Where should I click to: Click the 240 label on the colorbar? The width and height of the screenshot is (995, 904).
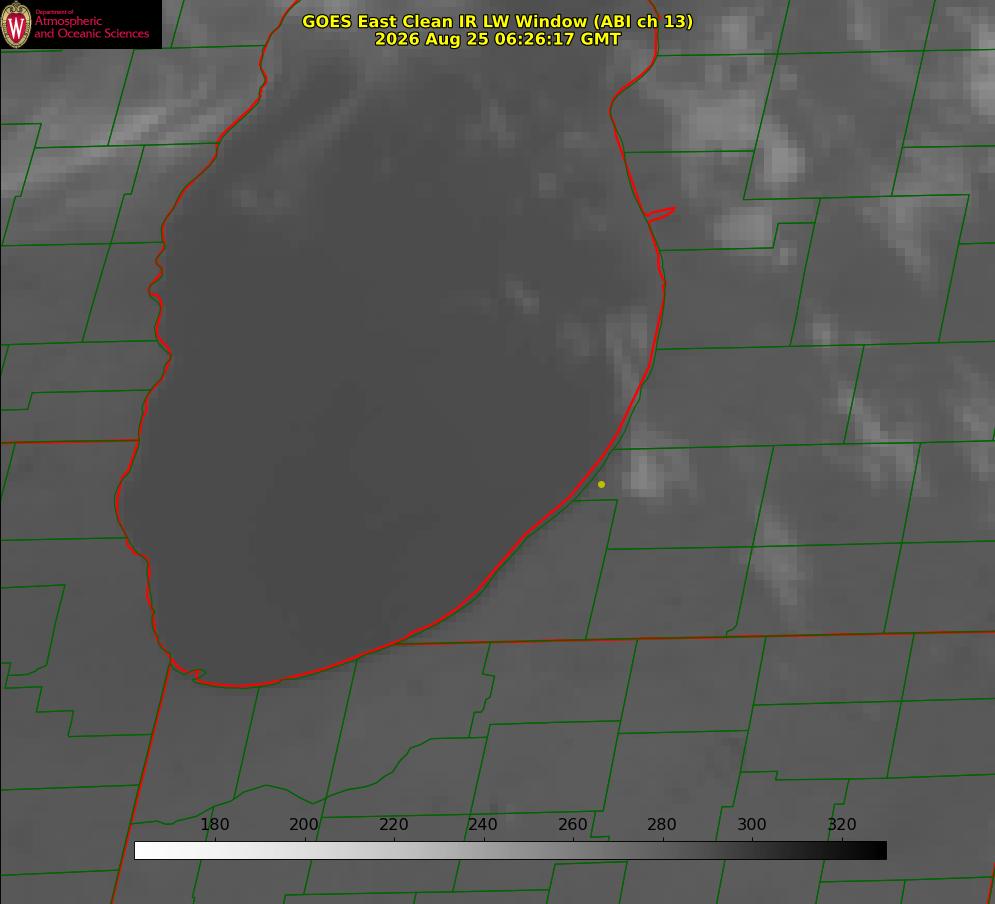click(x=483, y=824)
